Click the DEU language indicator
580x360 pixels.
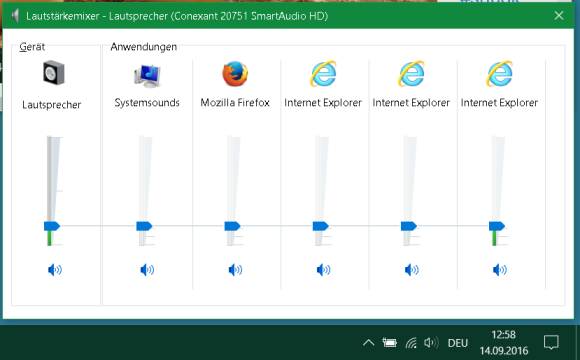458,343
